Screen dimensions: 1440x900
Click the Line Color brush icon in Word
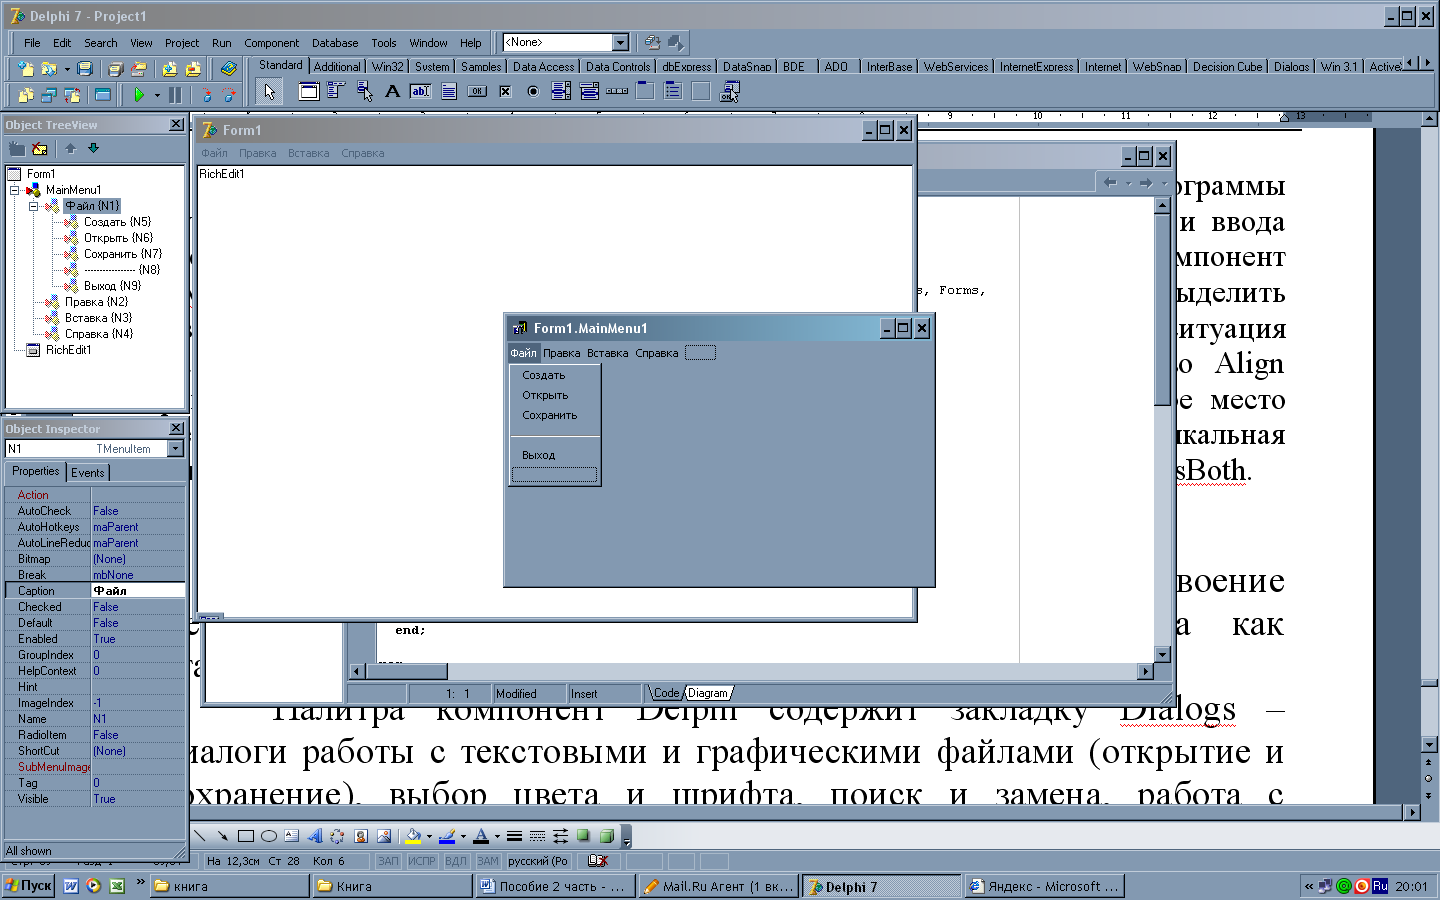click(x=447, y=836)
